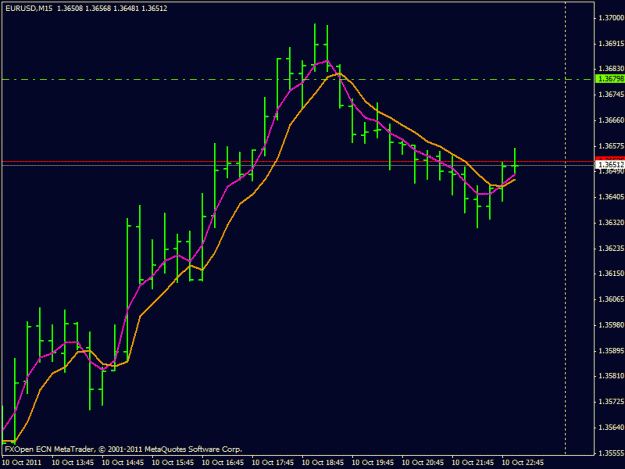Click the 10 Oct 22:45 time label

523,462
